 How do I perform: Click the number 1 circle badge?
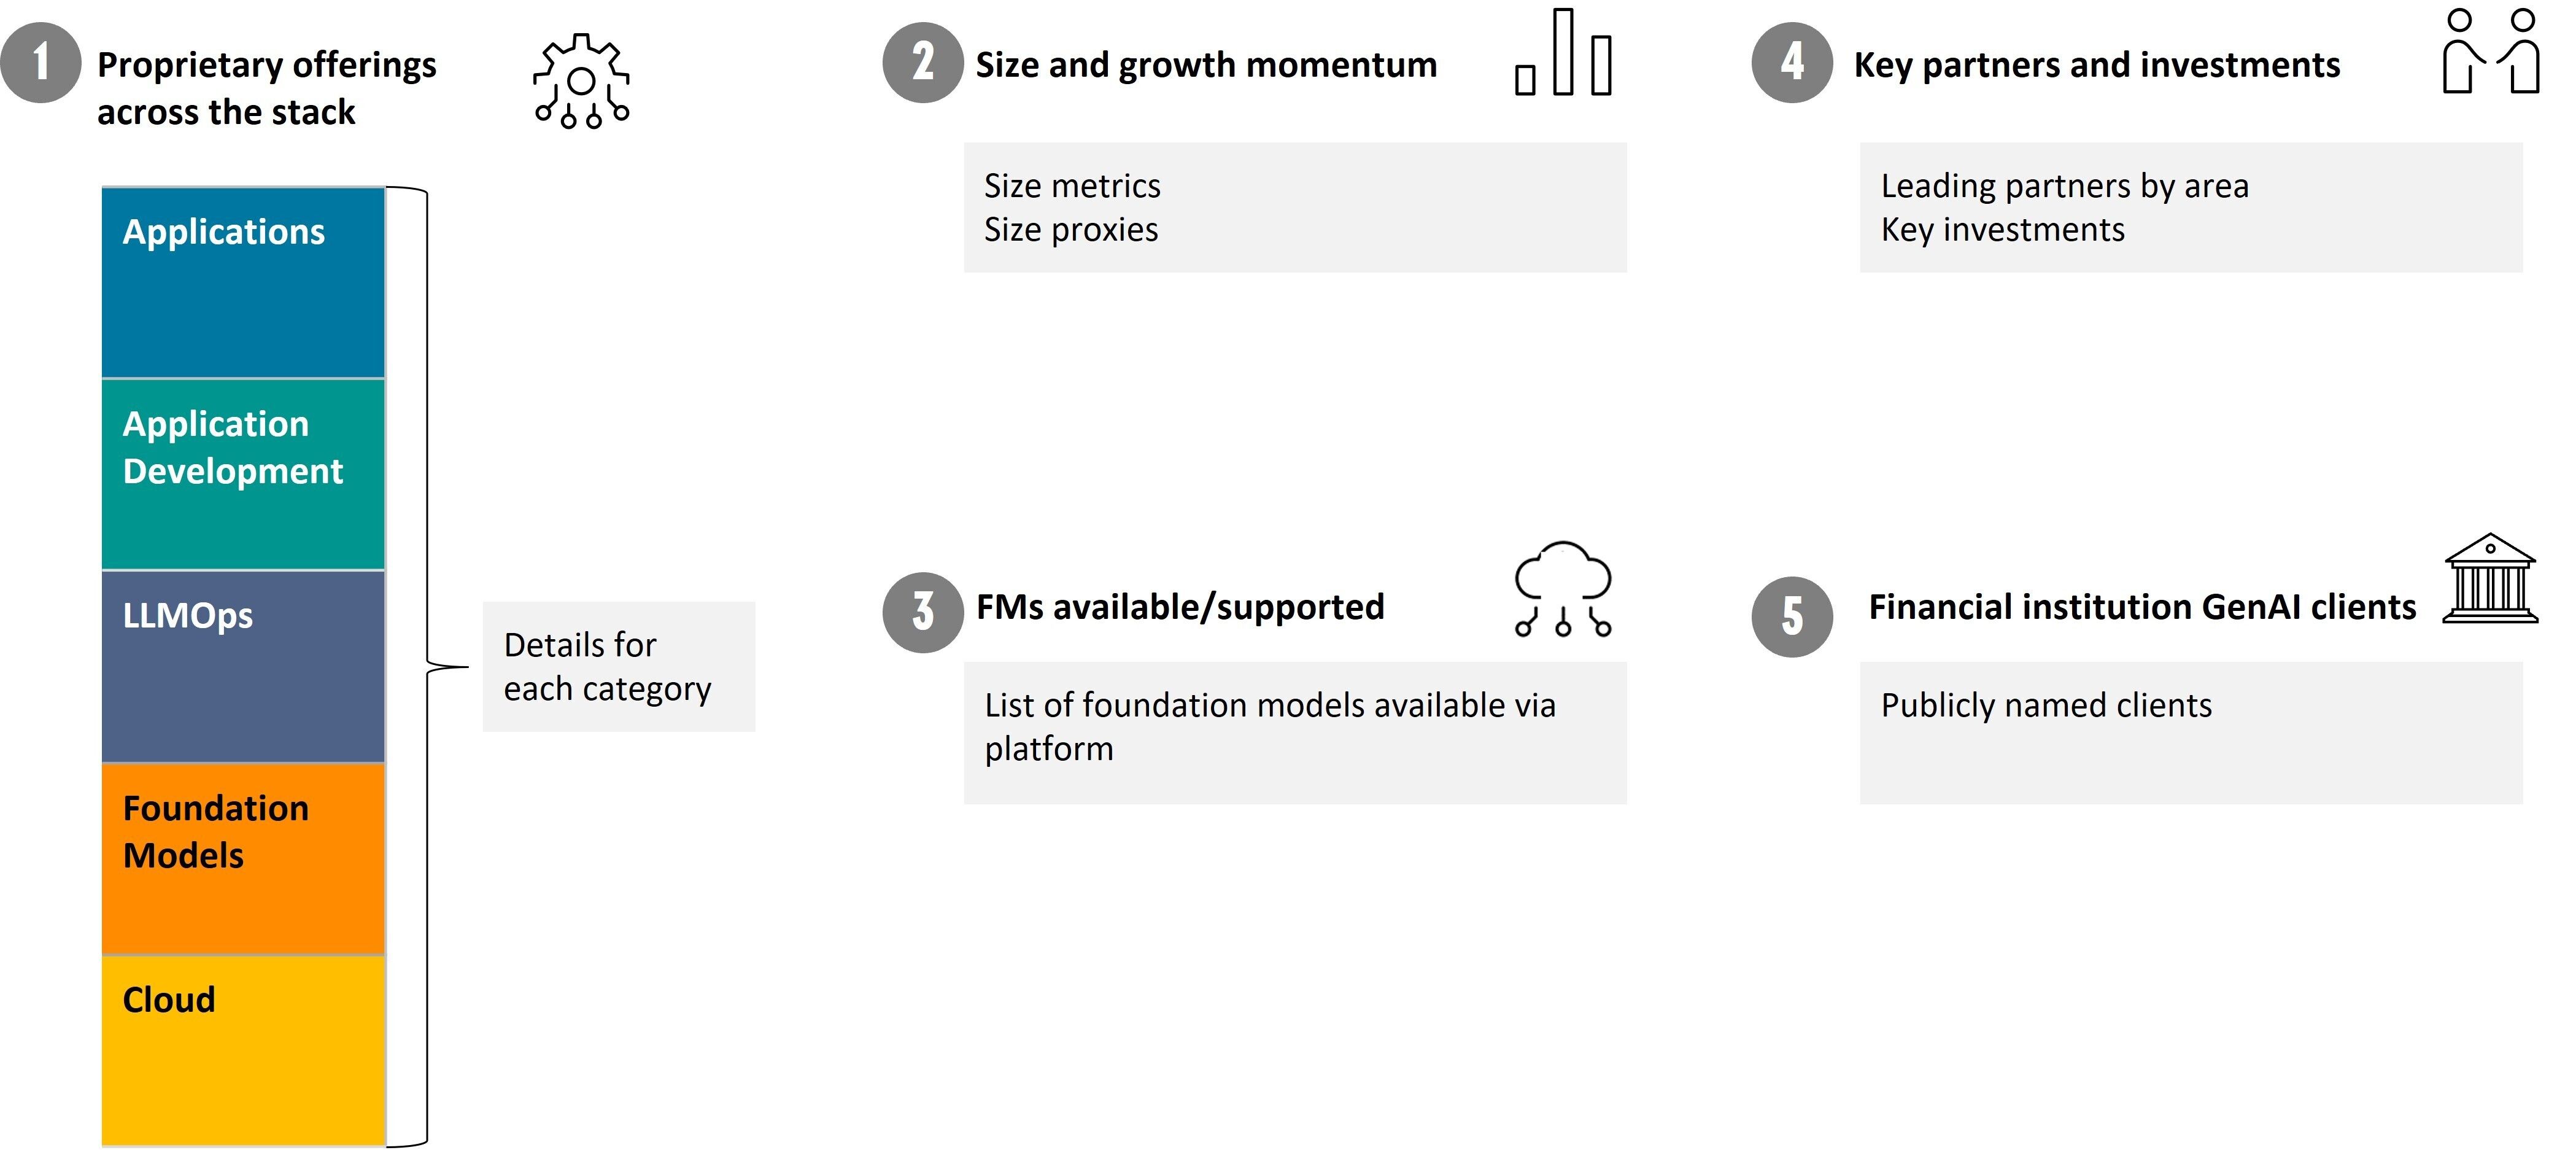click(x=41, y=63)
